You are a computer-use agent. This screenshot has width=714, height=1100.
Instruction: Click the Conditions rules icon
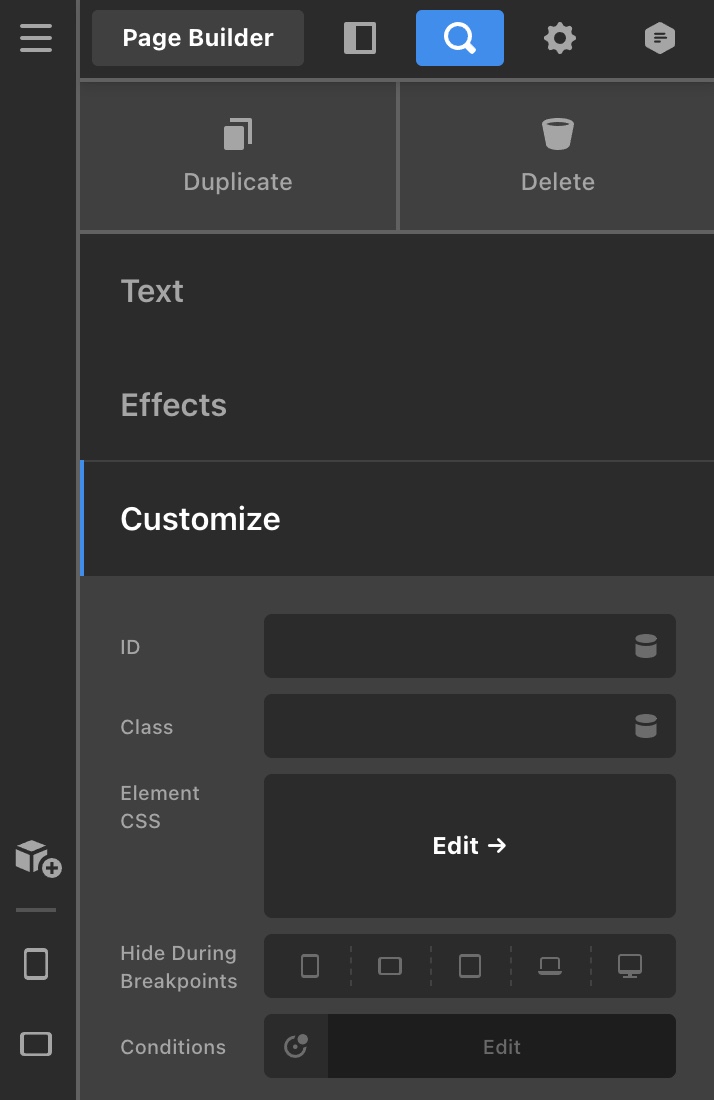pos(296,1046)
